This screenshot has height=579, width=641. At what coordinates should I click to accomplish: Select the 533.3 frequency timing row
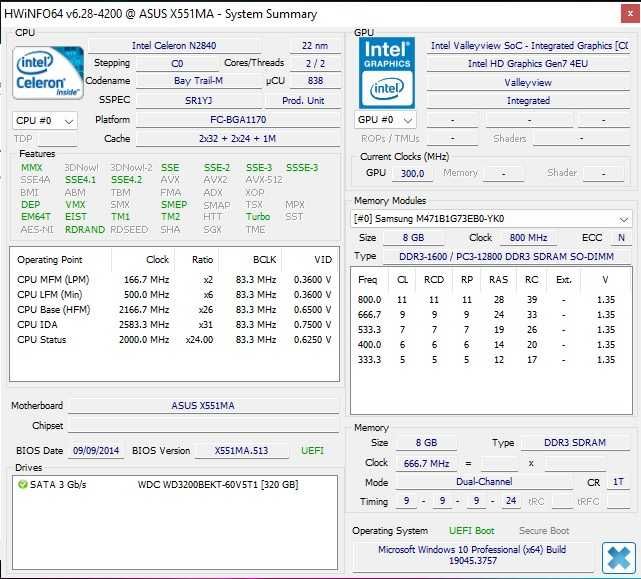coord(490,330)
